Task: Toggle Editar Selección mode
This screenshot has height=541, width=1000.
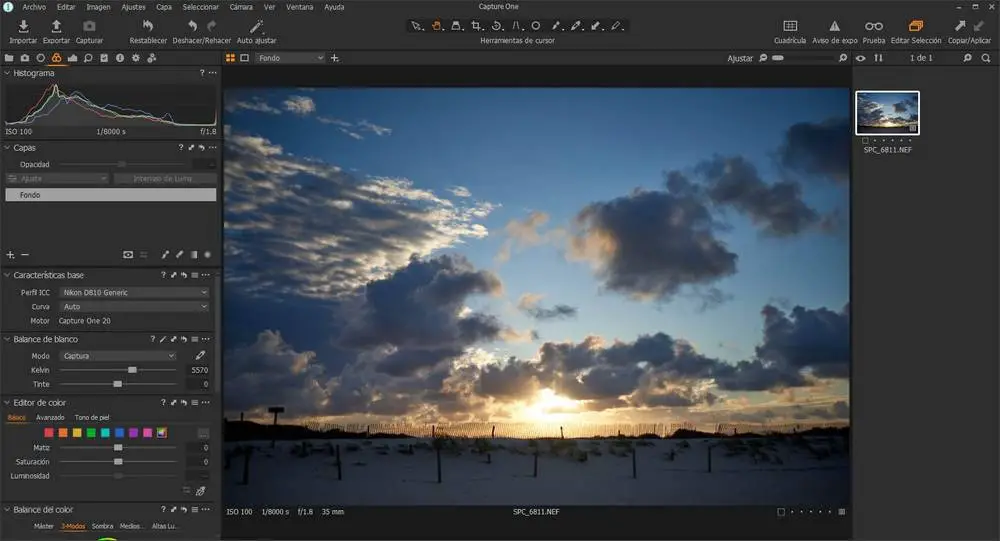Action: [x=915, y=26]
